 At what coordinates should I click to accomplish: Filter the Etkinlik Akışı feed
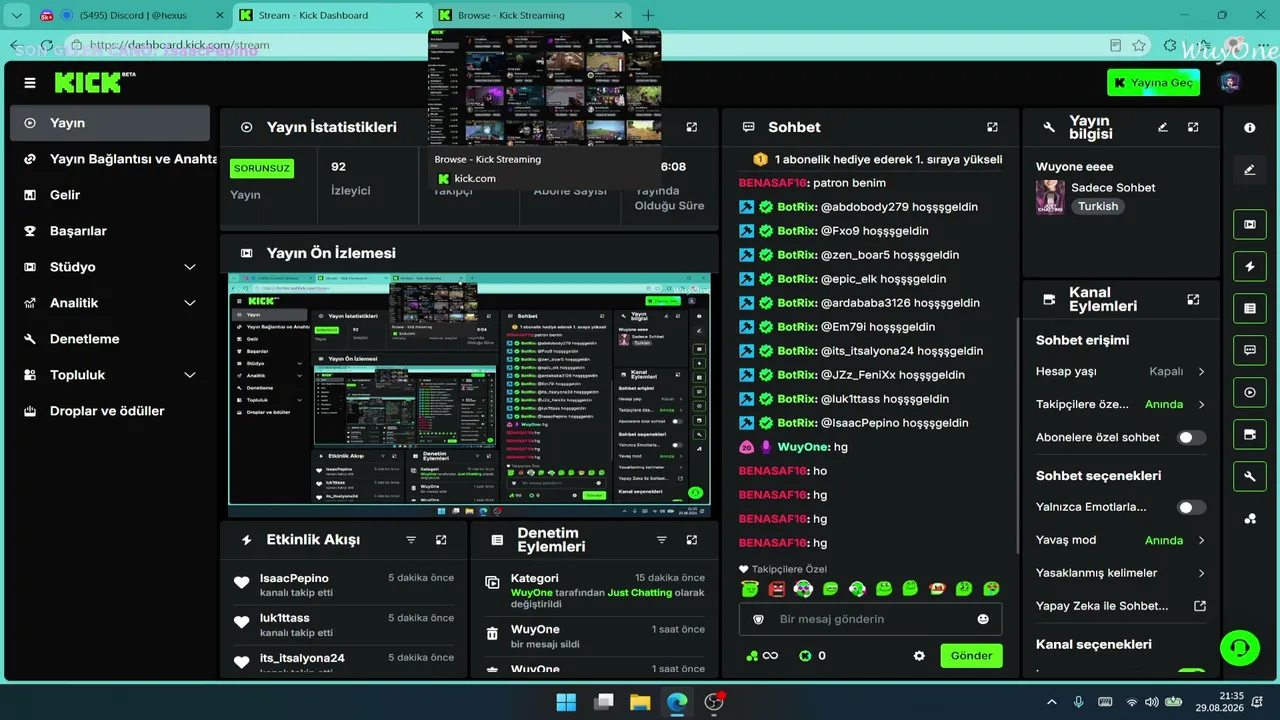(x=411, y=540)
